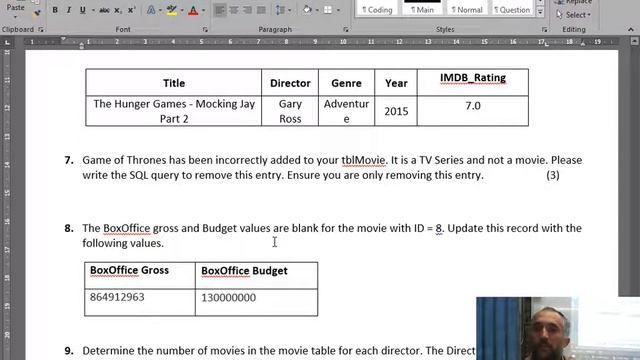Apply the Coding style
640x360 pixels.
click(x=377, y=9)
